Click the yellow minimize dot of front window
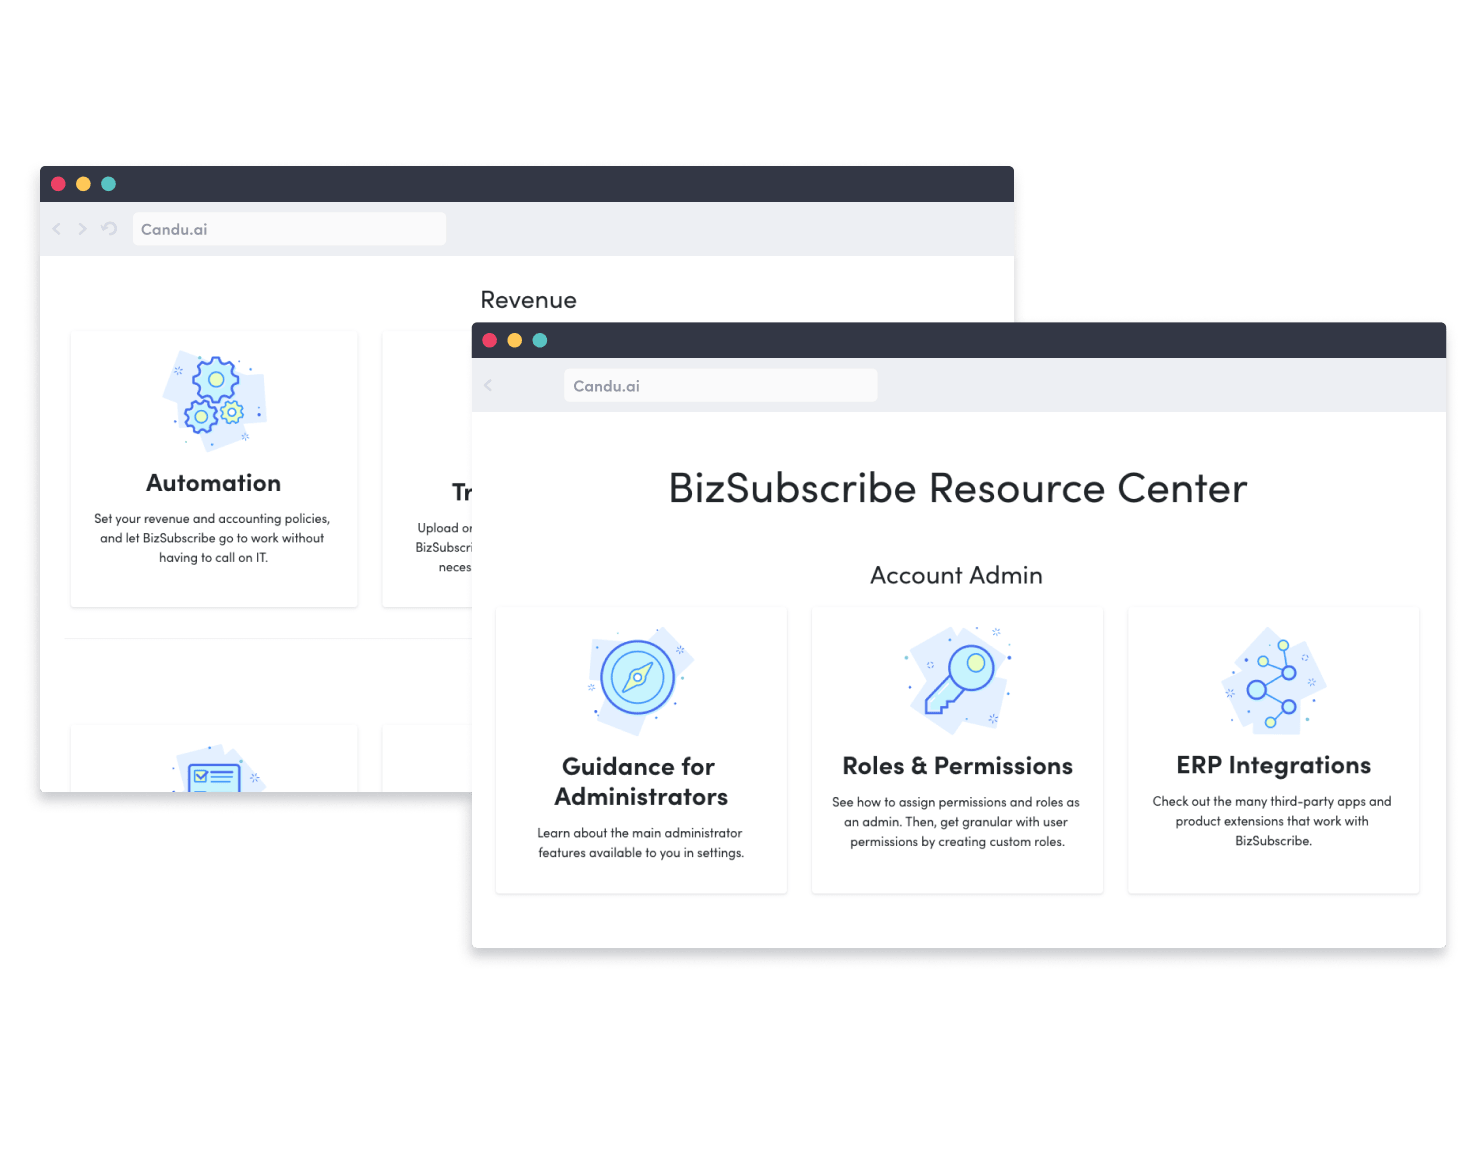 [515, 340]
